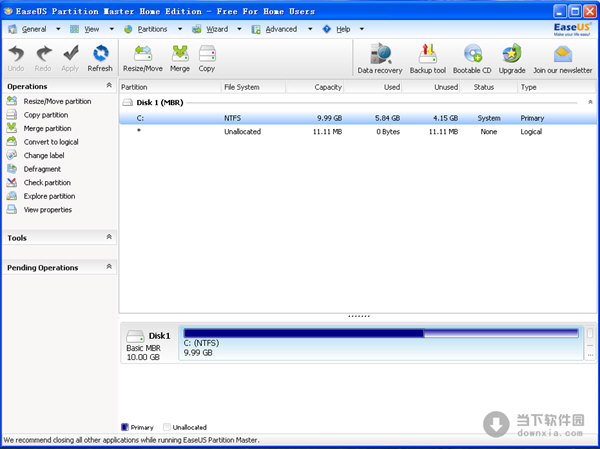This screenshot has height=449, width=600.
Task: Open Explore partition operation
Action: click(x=49, y=196)
